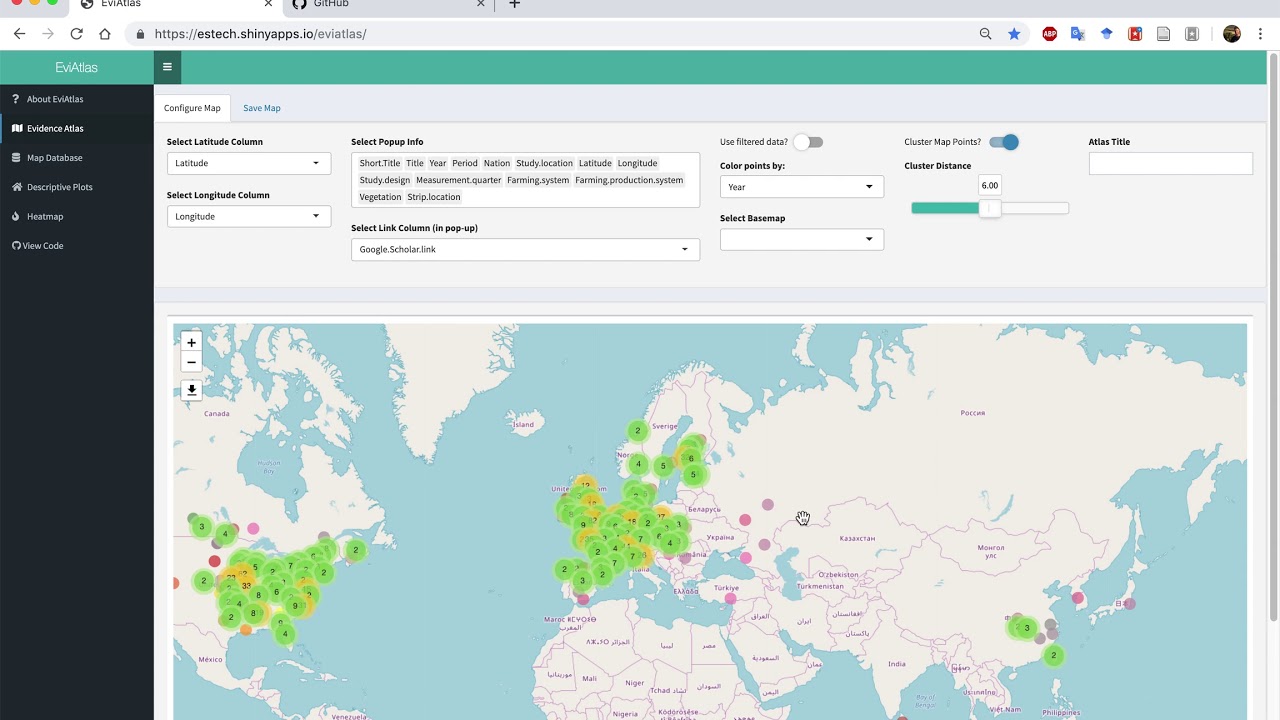1280x720 pixels.
Task: Open Heatmap in sidebar
Action: click(77, 216)
